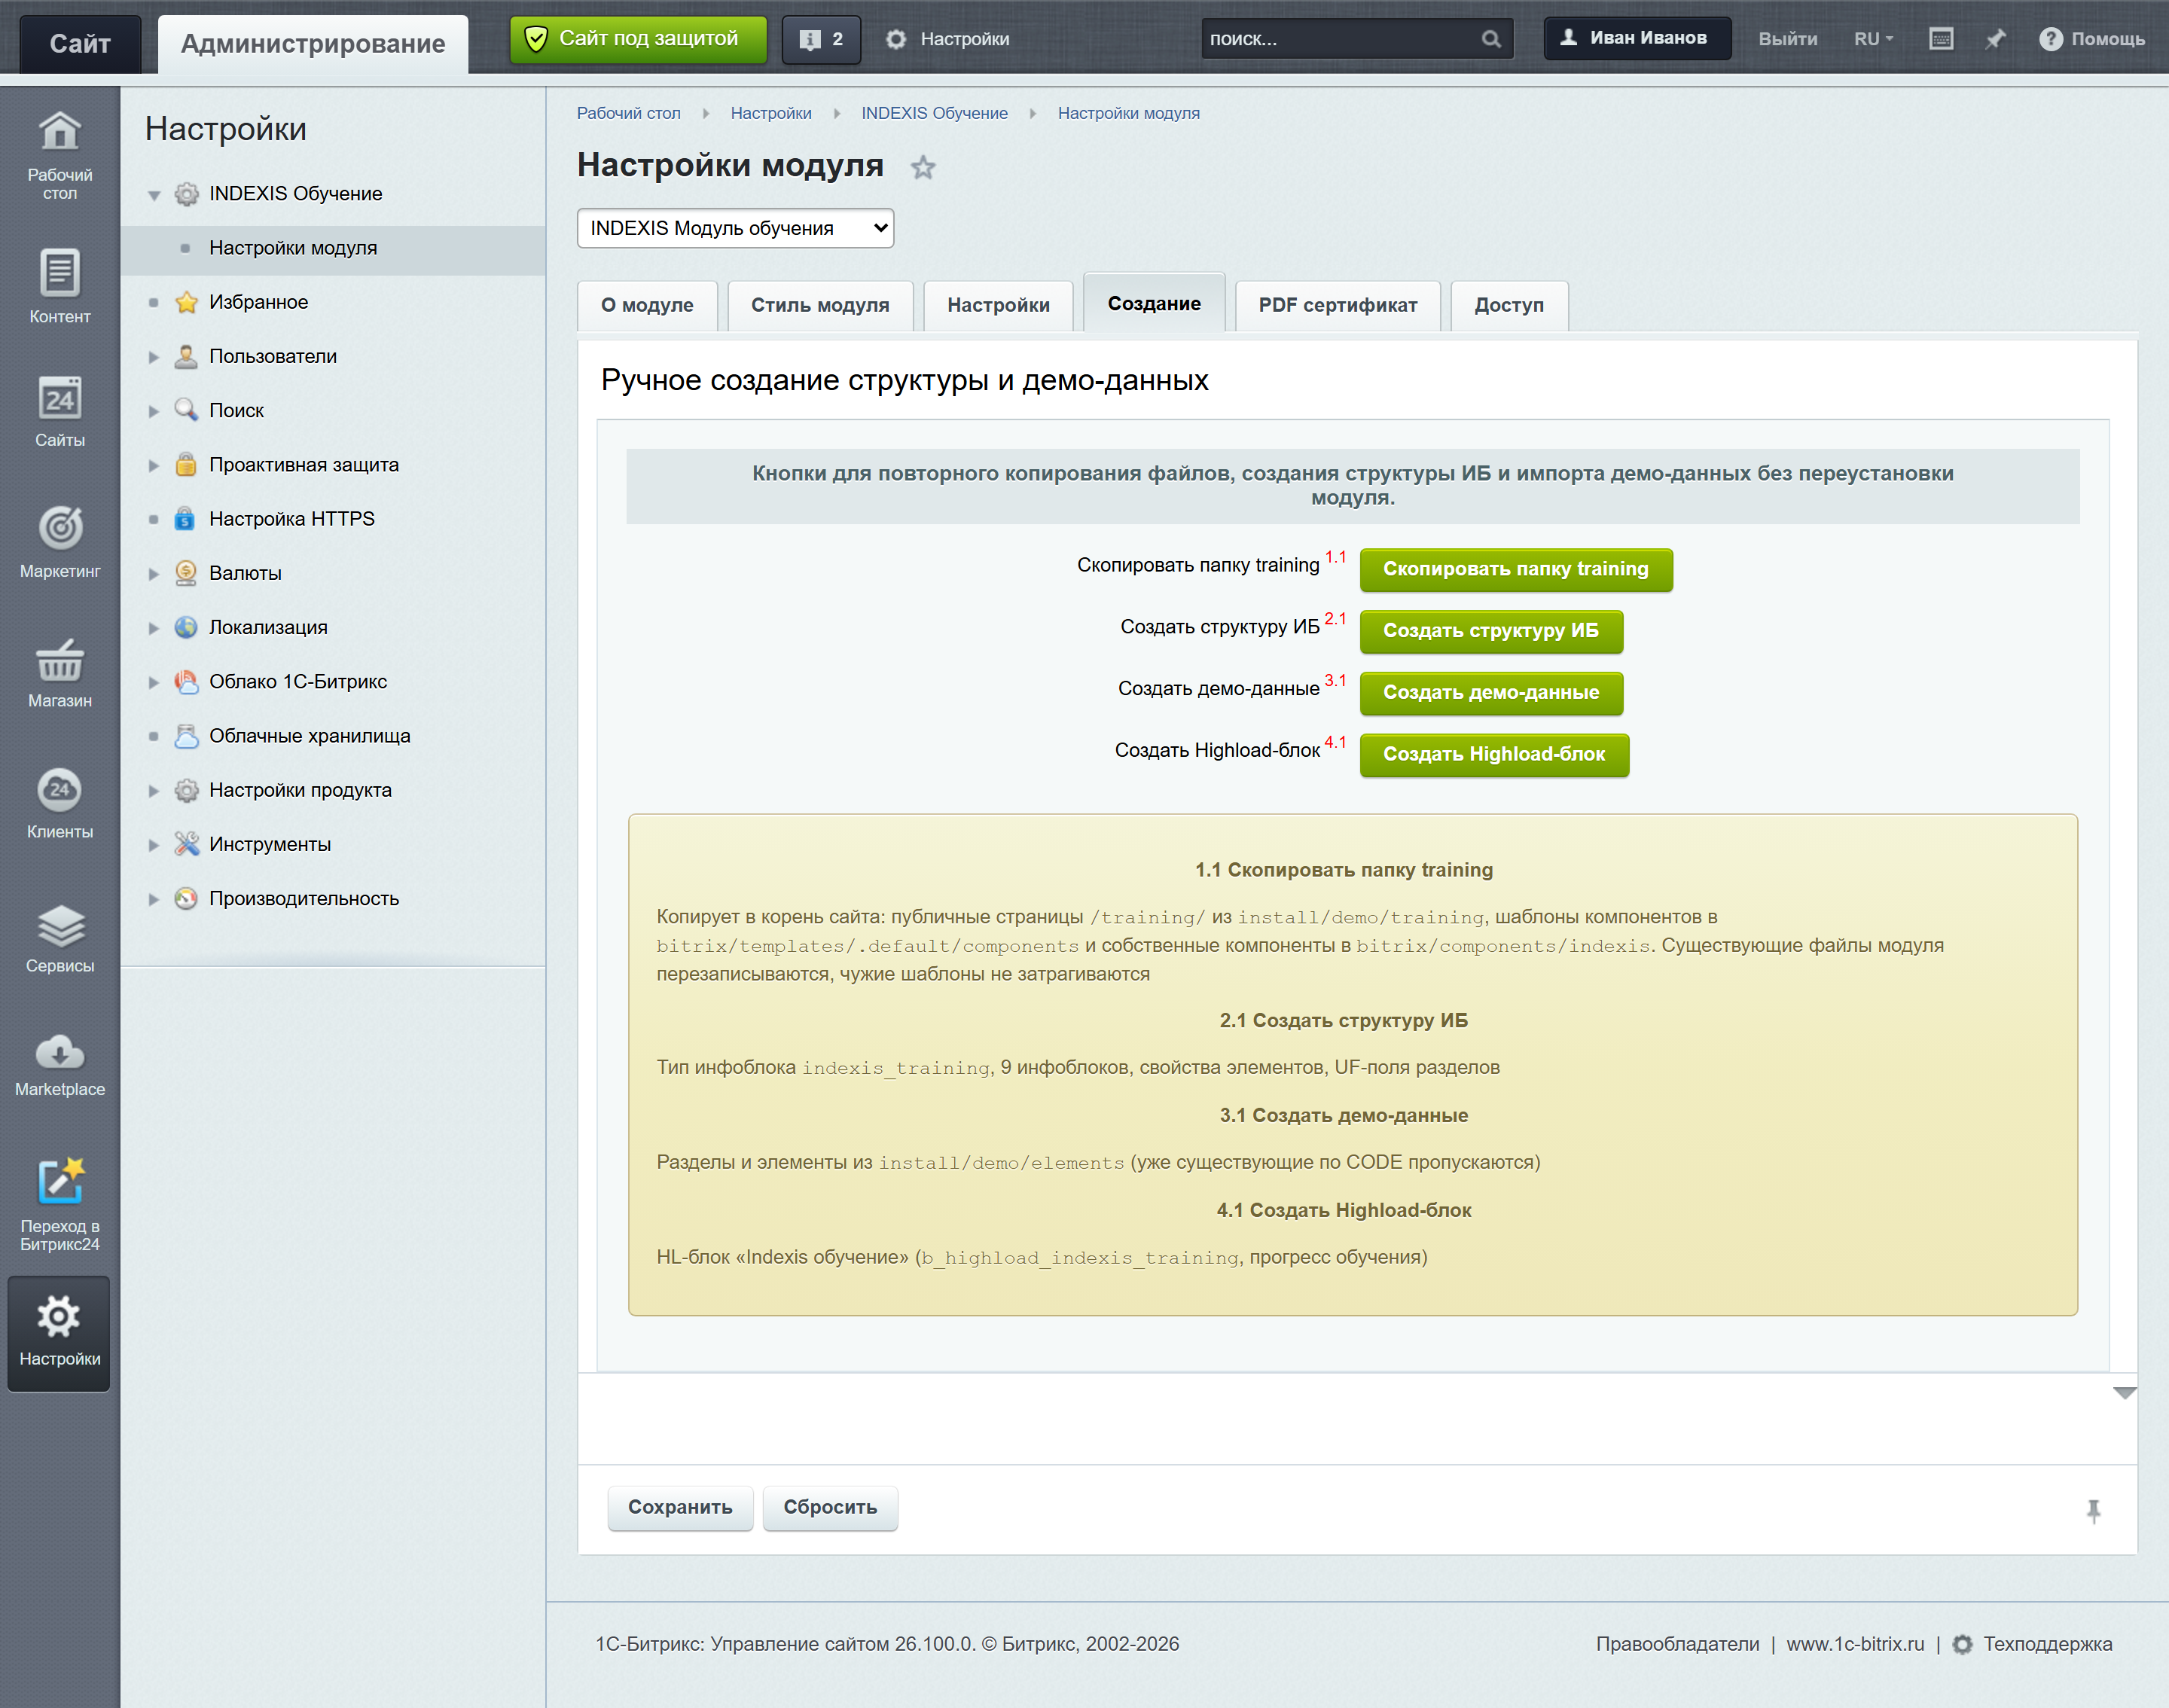The height and width of the screenshot is (1708, 2169).
Task: Click Создать структуру ИБ button
Action: 1491,631
